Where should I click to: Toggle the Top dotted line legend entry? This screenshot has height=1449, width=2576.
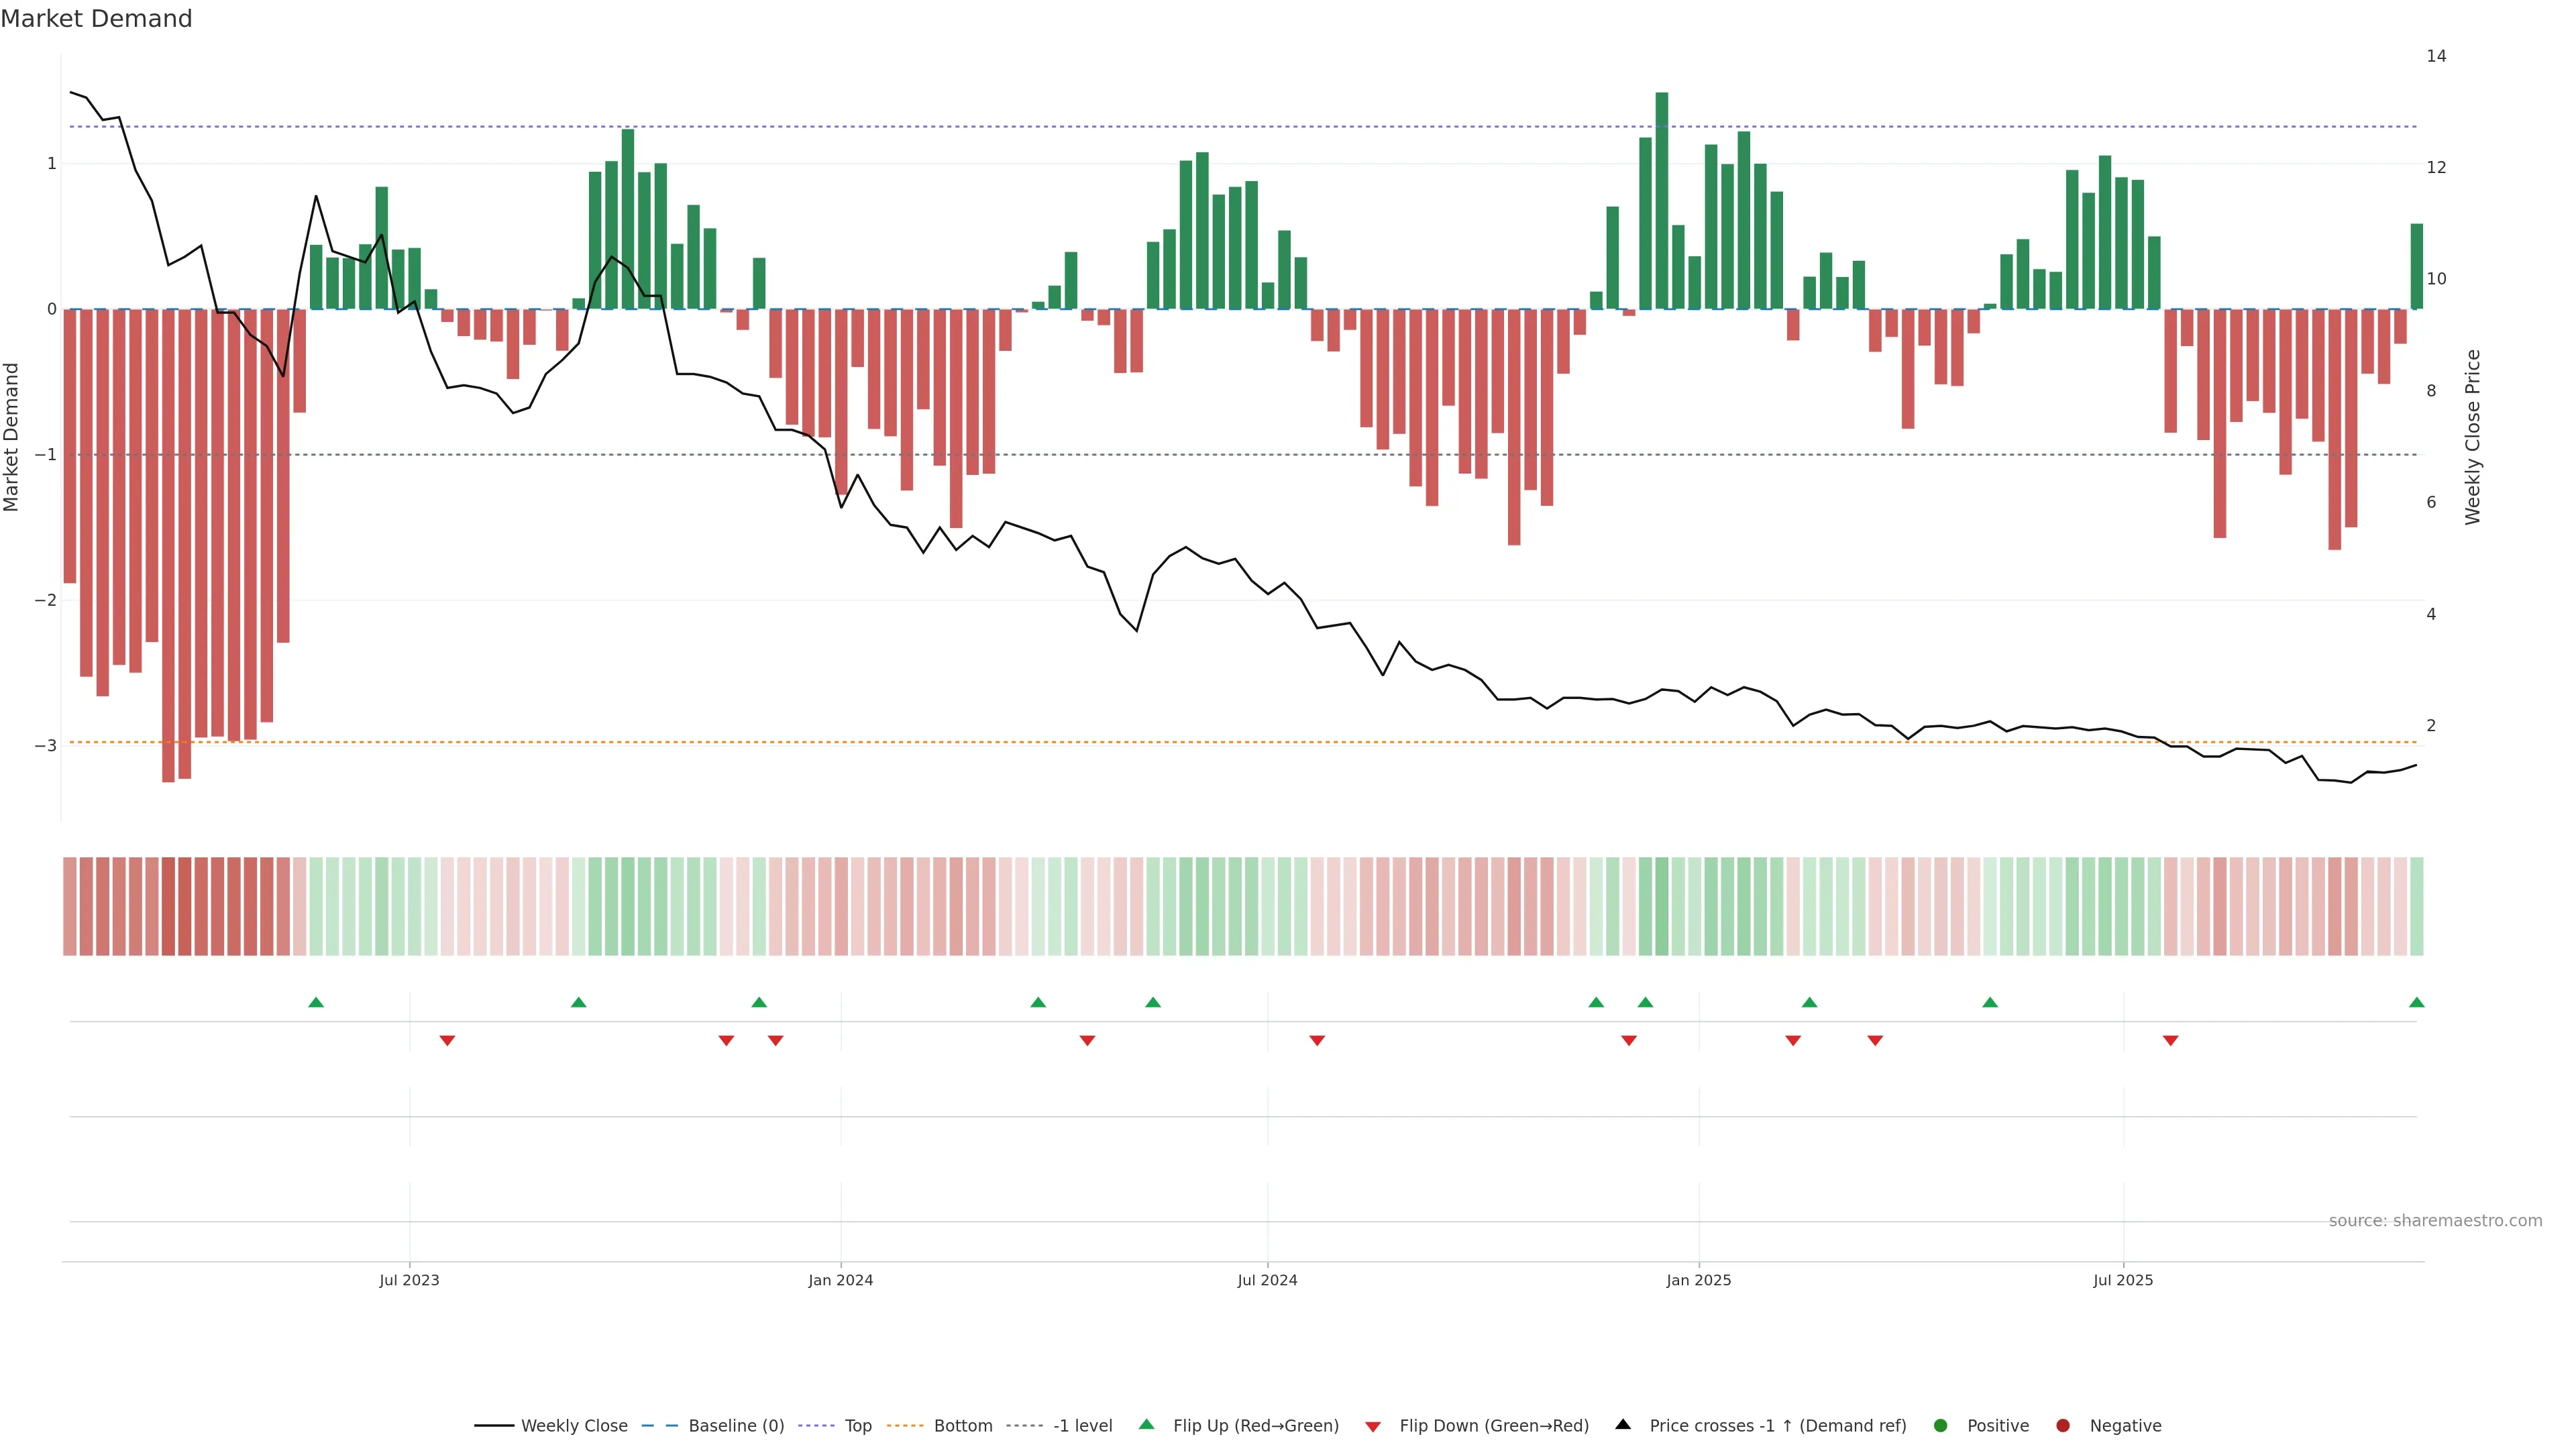(858, 1425)
